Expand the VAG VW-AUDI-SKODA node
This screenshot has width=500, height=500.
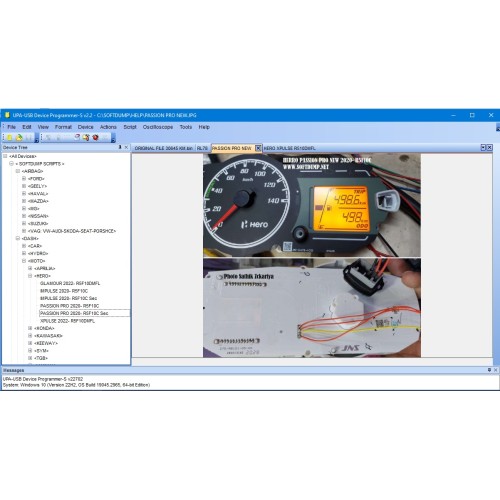click(x=24, y=231)
